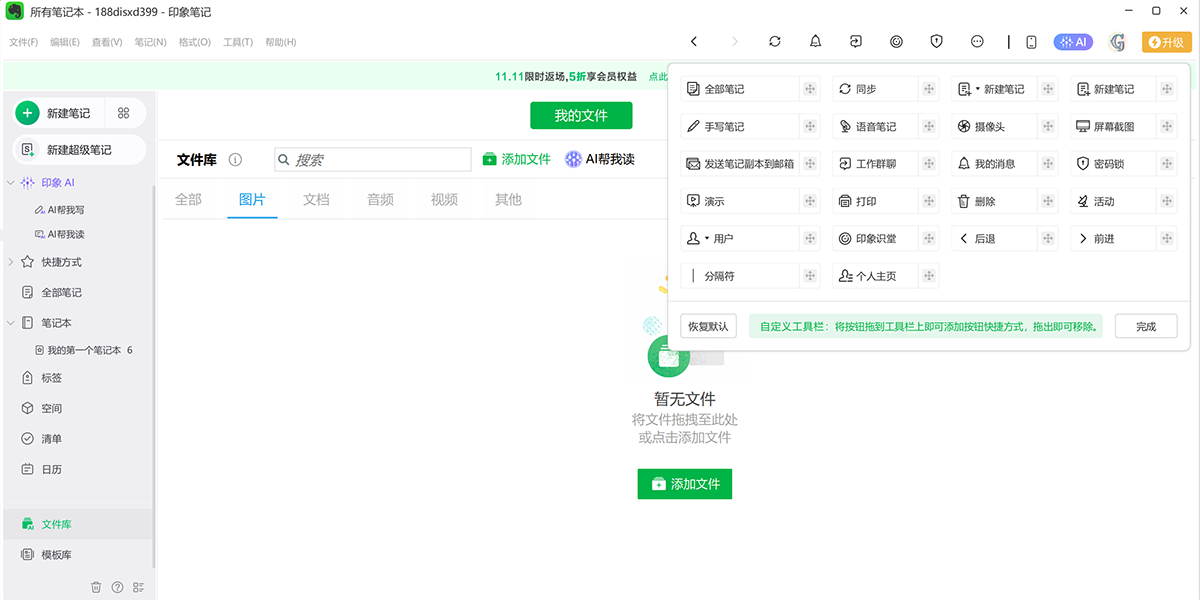Screen dimensions: 1200x600
Task: Click the info icon beside 文件库
Action: coord(235,160)
